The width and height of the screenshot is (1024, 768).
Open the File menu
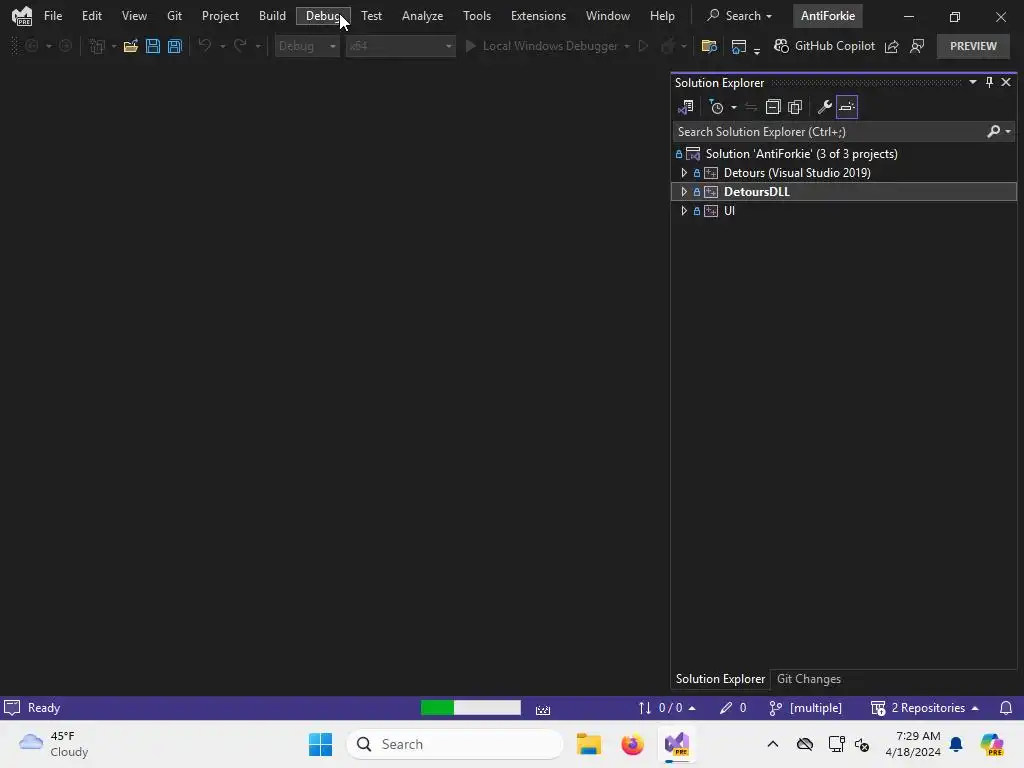[53, 16]
